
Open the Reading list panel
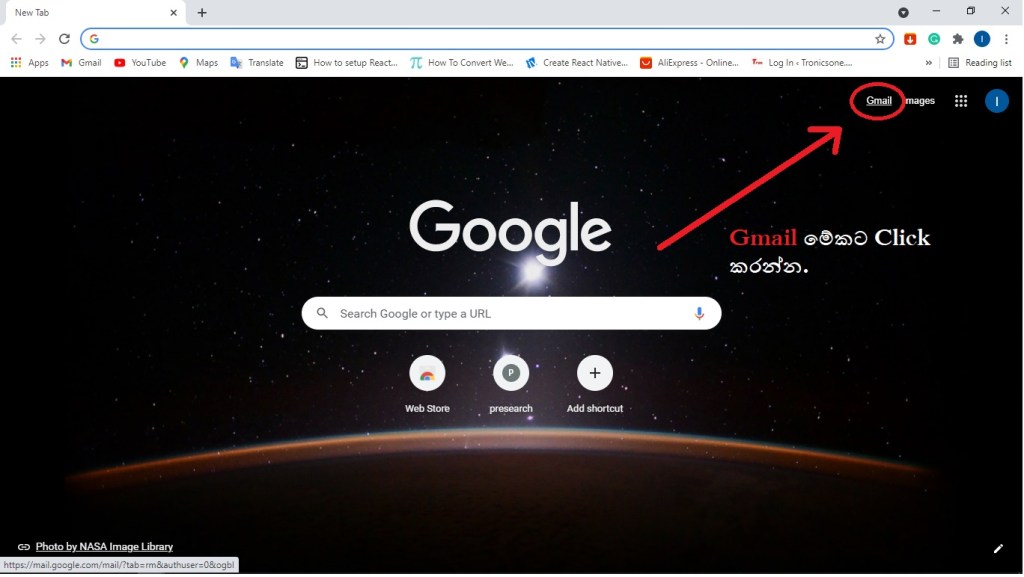point(980,63)
